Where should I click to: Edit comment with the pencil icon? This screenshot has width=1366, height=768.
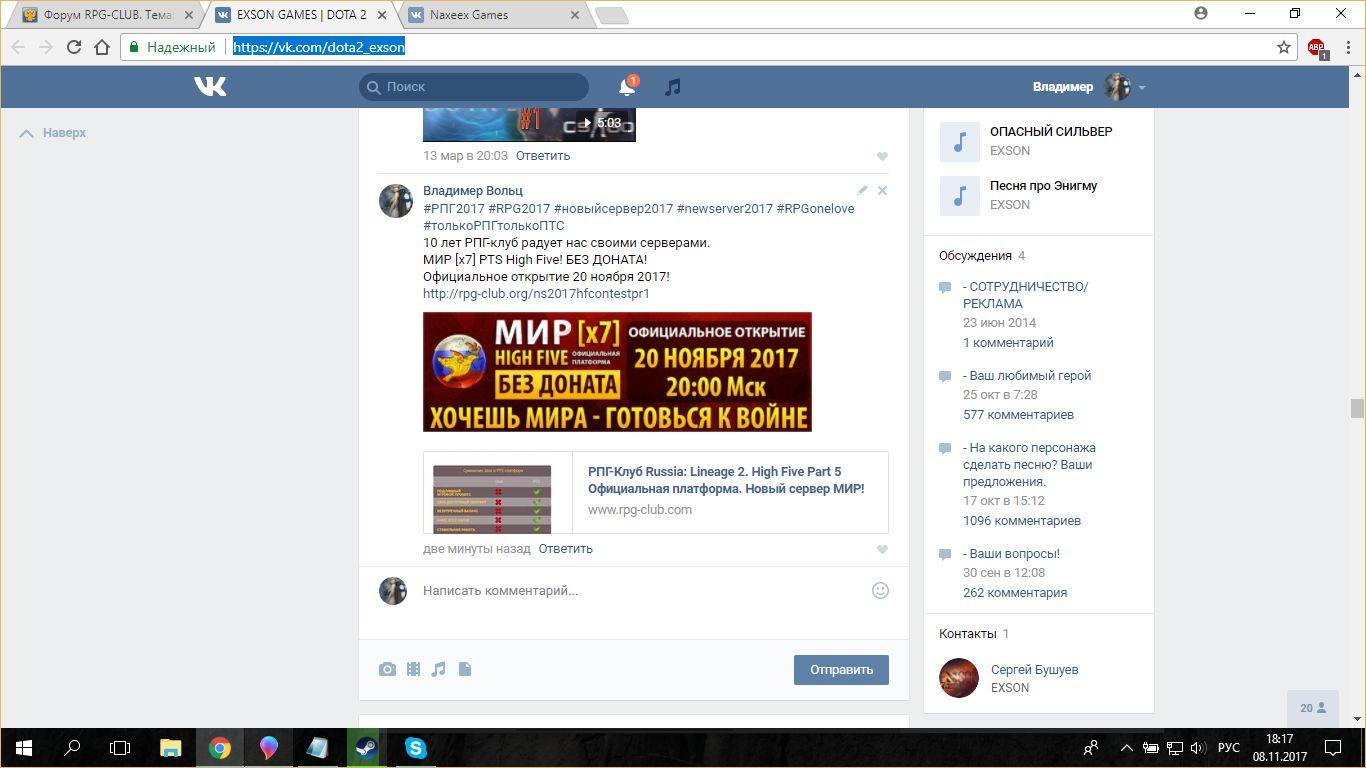pyautogui.click(x=863, y=190)
